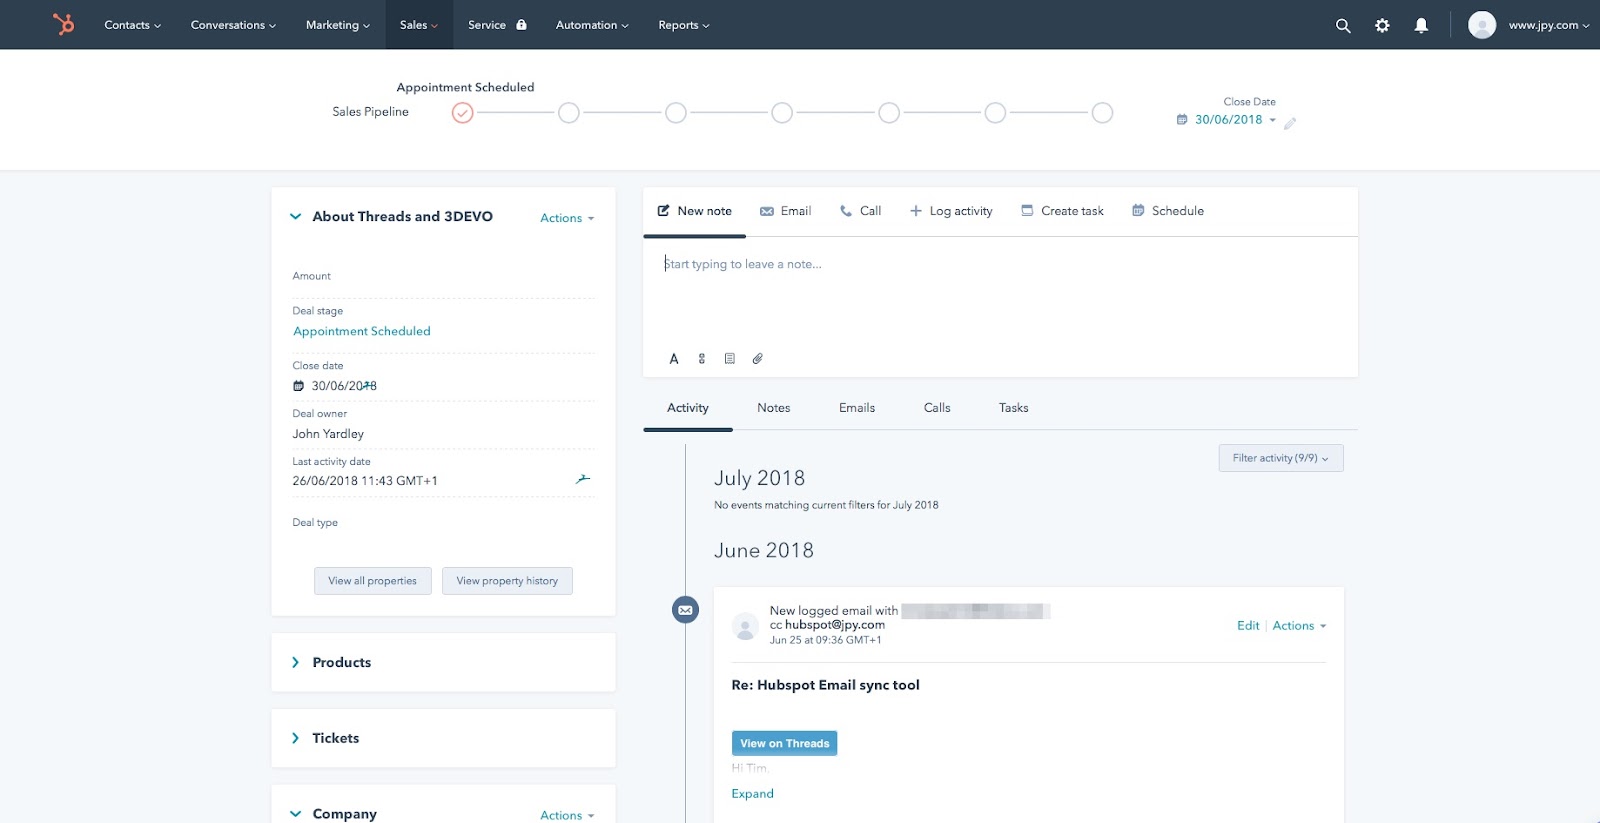Click the pin icon beside Last activity date
This screenshot has width=1600, height=823.
point(583,479)
